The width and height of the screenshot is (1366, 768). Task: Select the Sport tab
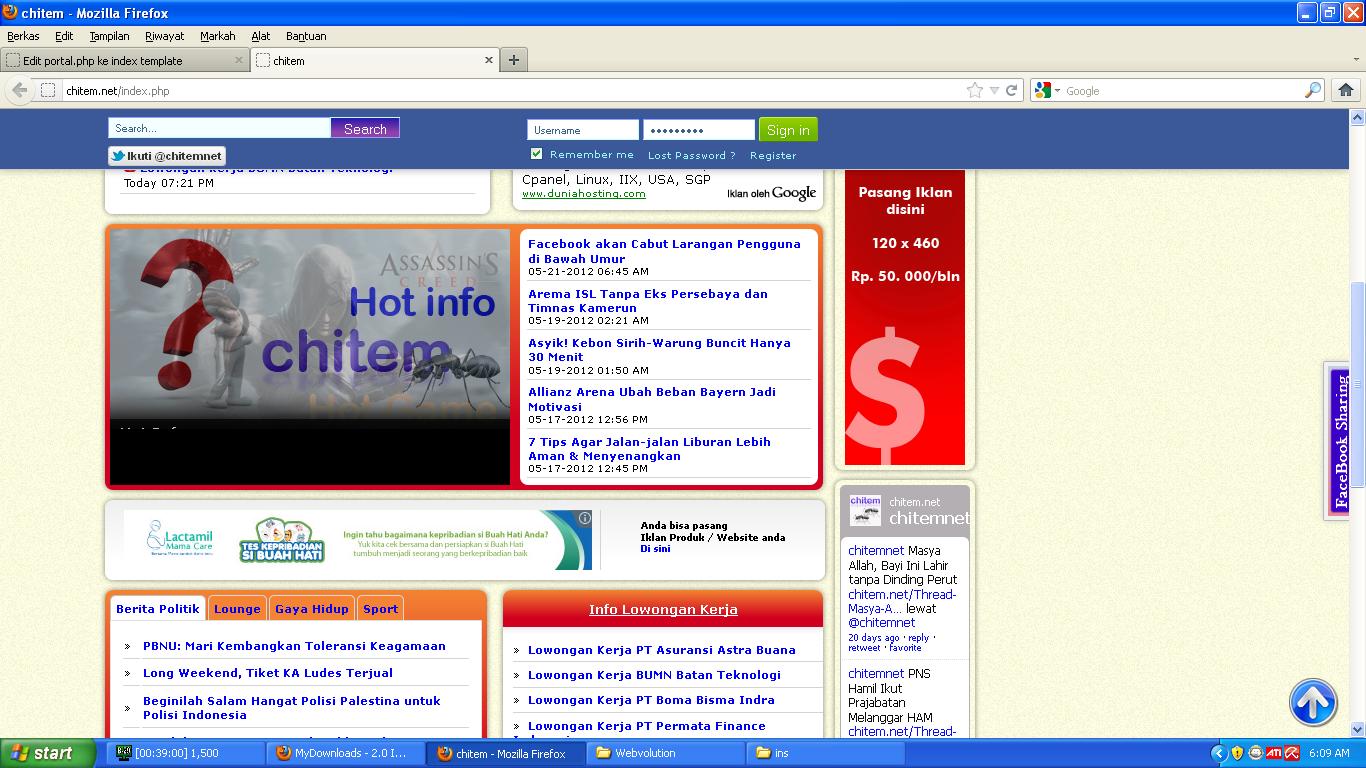coord(380,609)
